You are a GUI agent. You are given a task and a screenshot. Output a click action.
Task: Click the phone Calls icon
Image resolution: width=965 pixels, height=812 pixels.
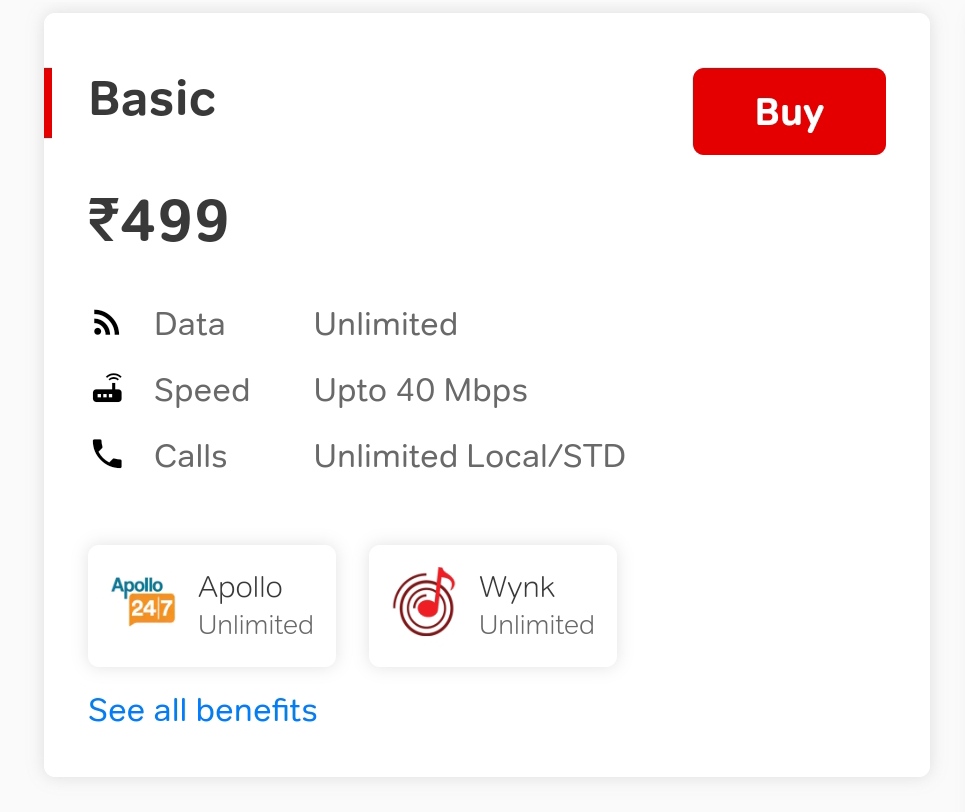point(107,454)
